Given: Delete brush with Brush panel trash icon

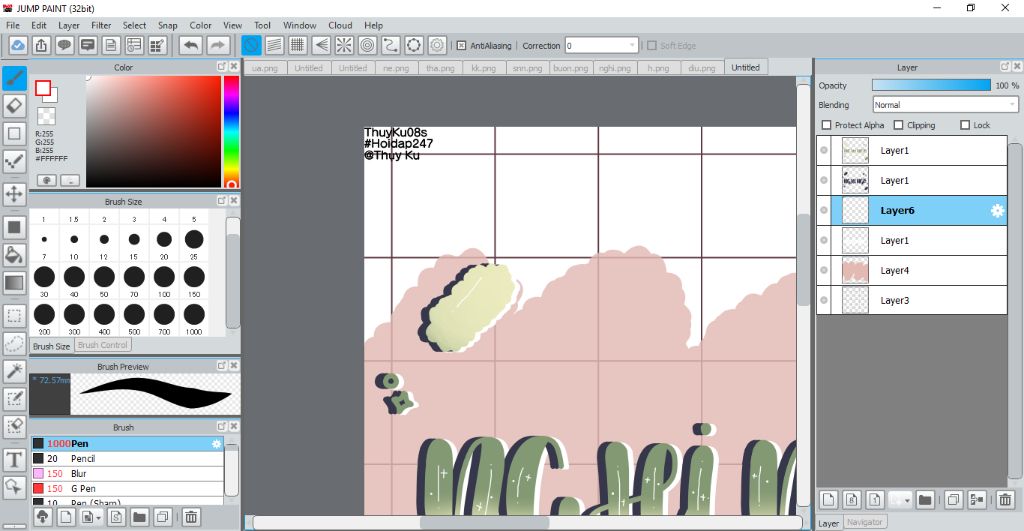Looking at the screenshot, I should coord(191,517).
